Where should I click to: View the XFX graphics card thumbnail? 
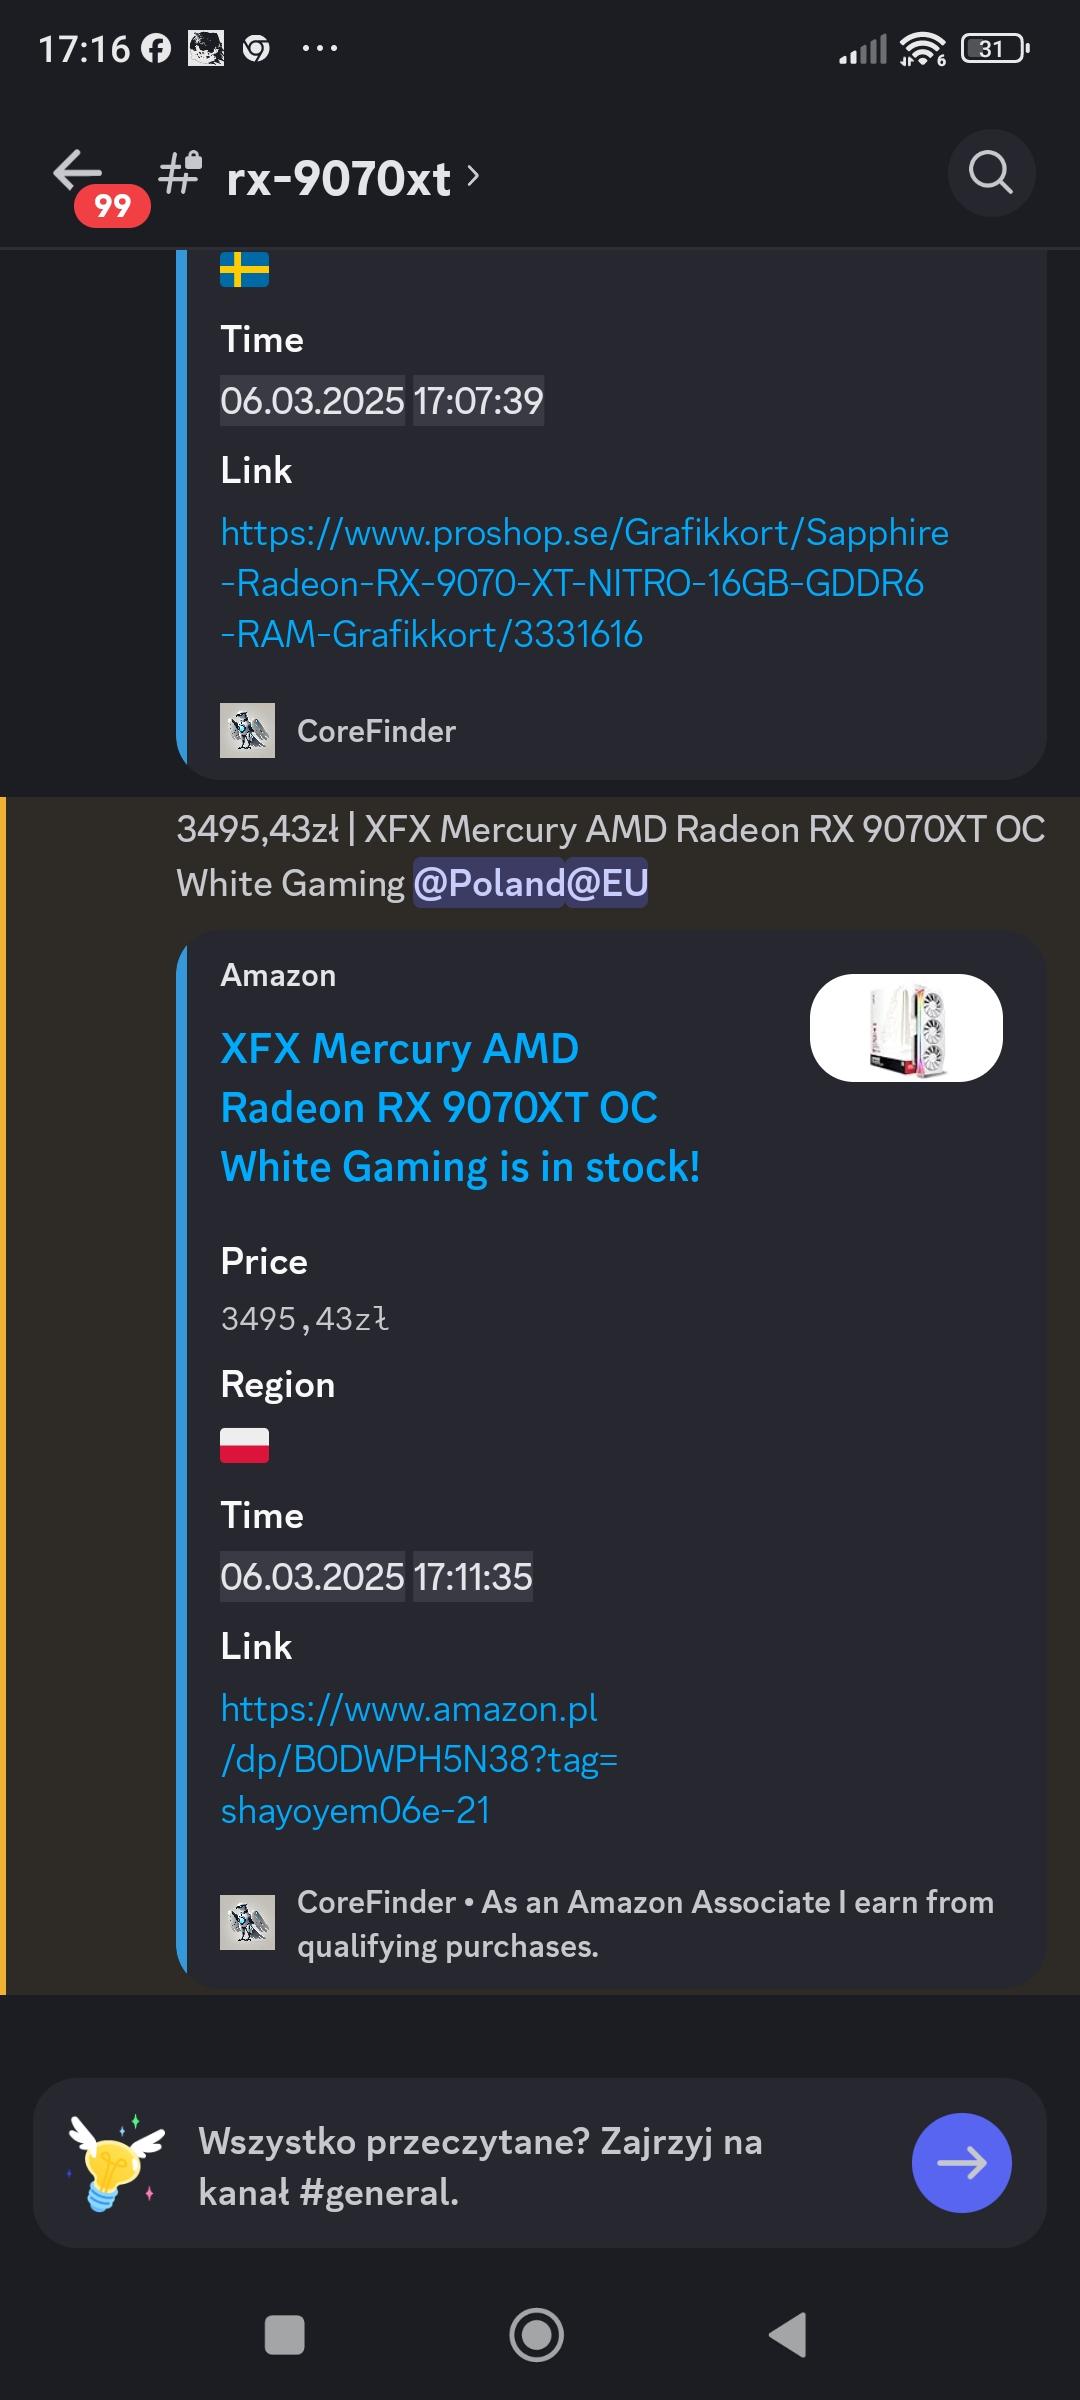coord(906,1028)
